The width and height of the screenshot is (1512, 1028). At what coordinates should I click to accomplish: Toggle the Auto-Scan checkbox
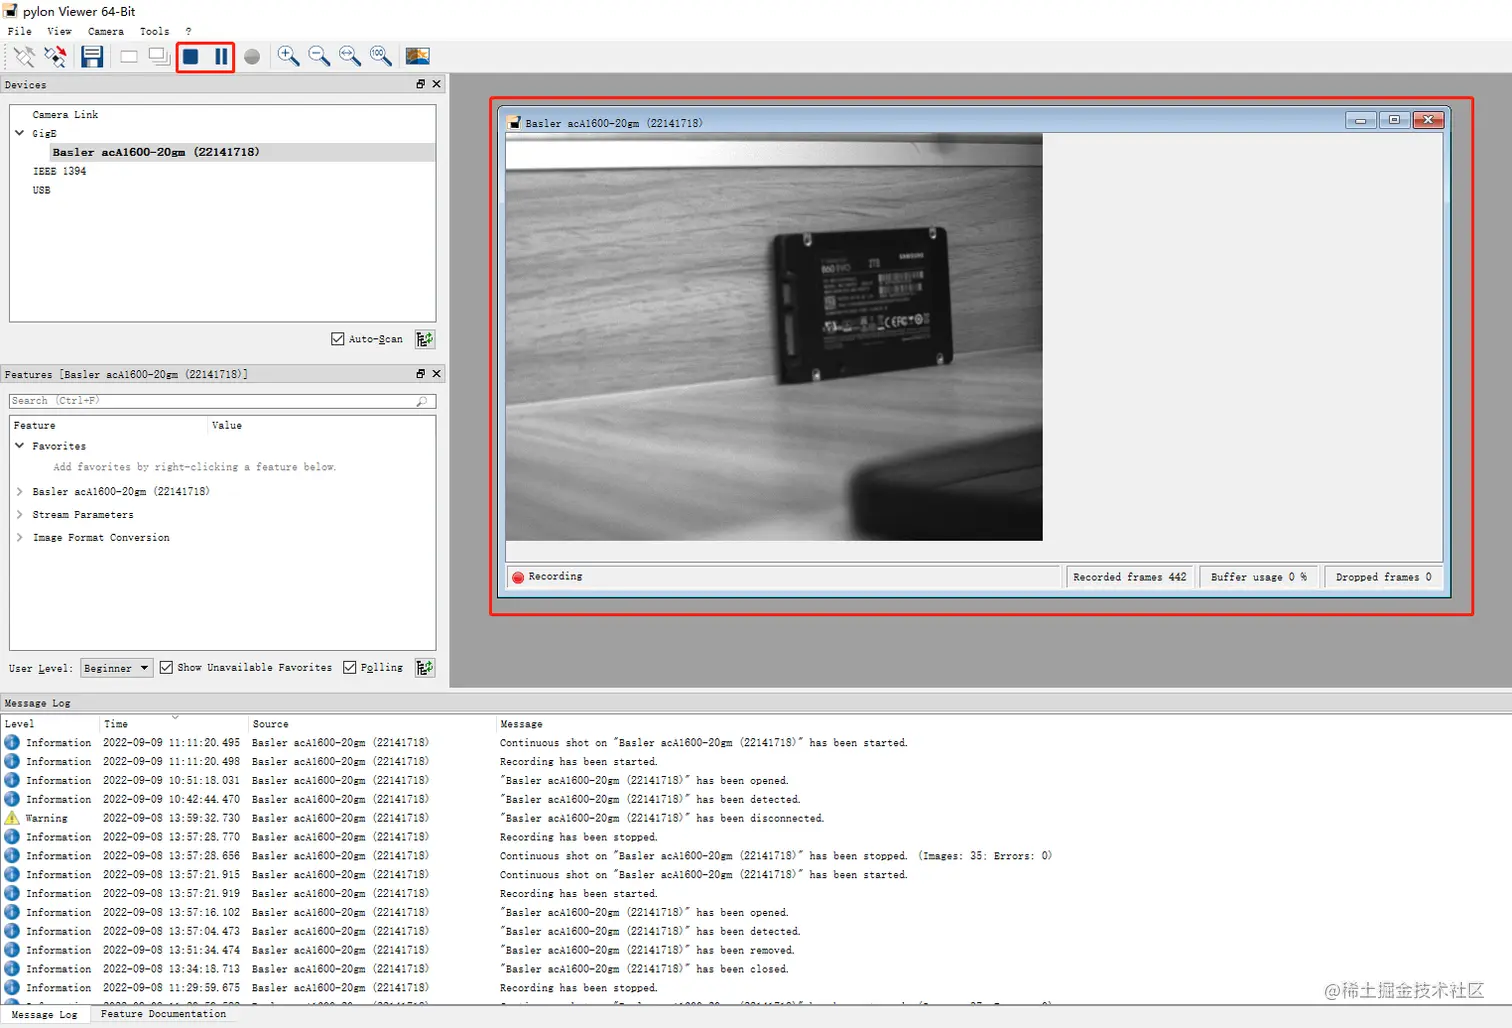(x=338, y=339)
